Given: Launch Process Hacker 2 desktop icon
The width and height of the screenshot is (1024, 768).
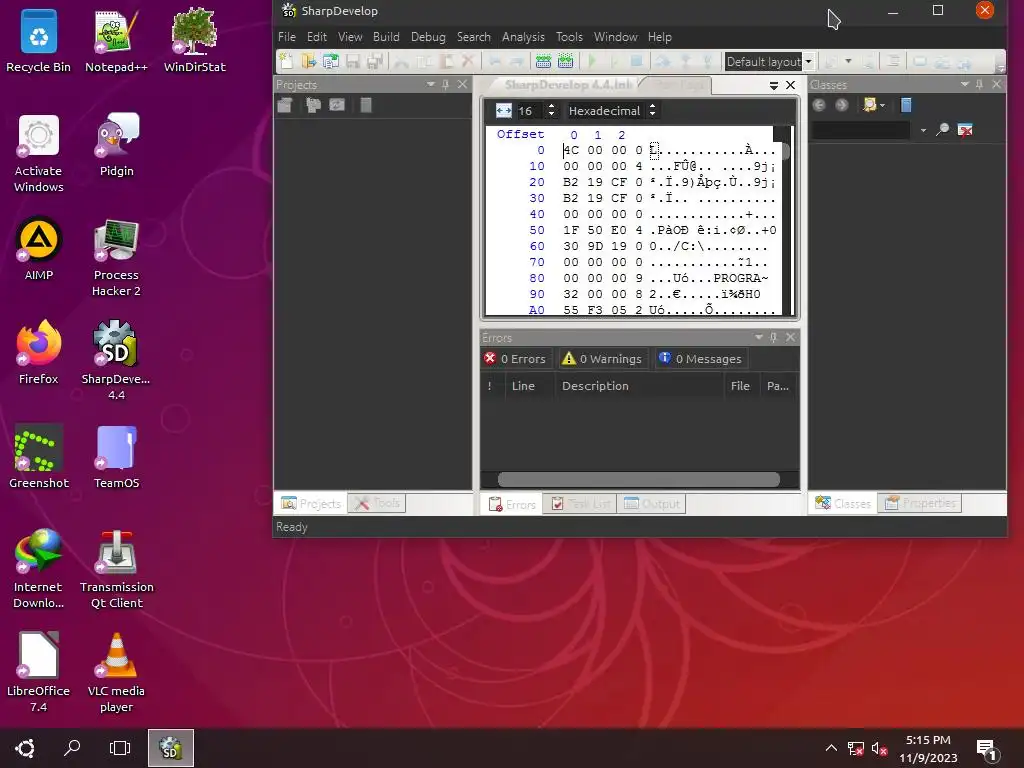Looking at the screenshot, I should 116,258.
